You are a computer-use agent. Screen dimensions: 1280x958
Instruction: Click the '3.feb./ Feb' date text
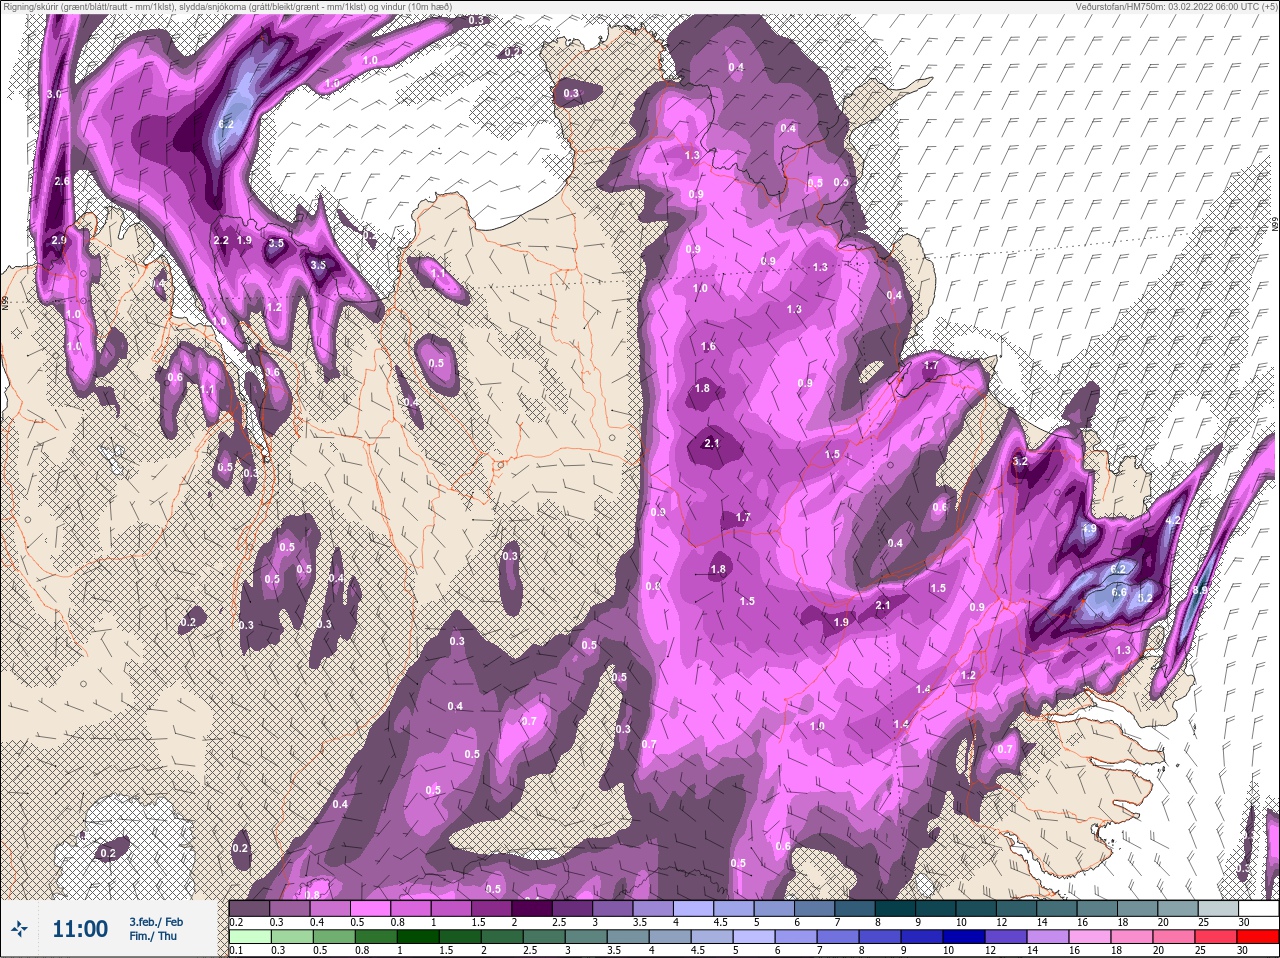pos(156,922)
